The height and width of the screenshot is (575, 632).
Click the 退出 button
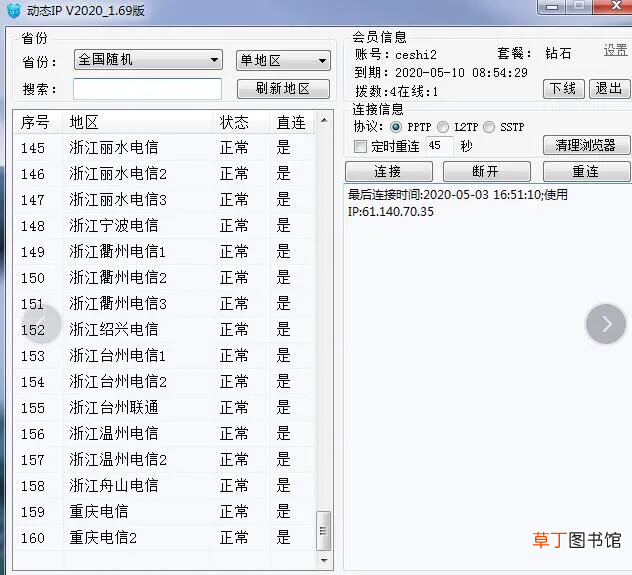609,89
